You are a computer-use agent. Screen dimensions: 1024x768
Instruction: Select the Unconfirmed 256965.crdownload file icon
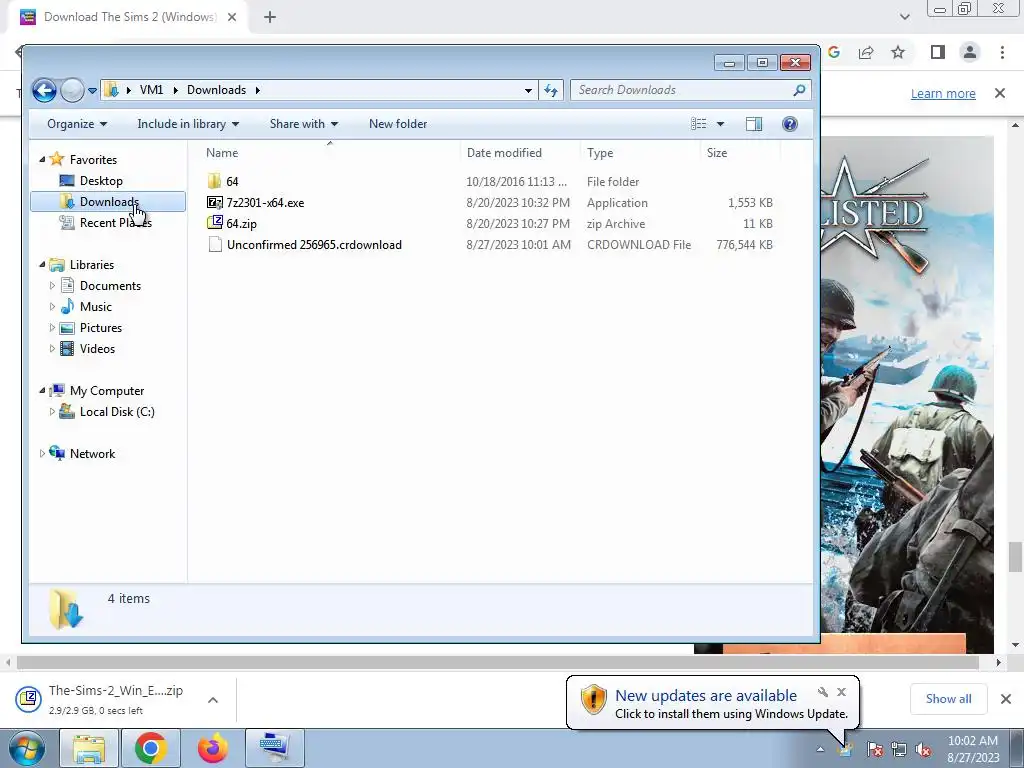pos(214,245)
